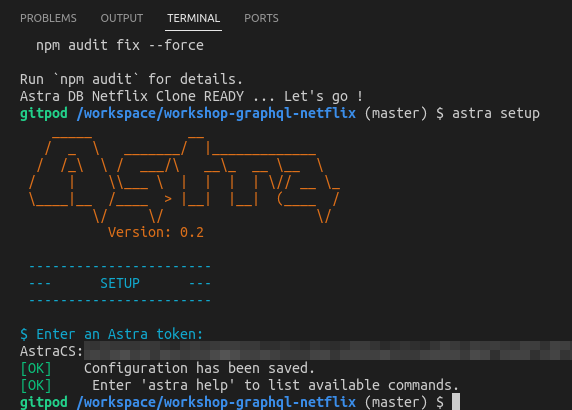
Task: Select the TERMINAL tab
Action: tap(193, 18)
